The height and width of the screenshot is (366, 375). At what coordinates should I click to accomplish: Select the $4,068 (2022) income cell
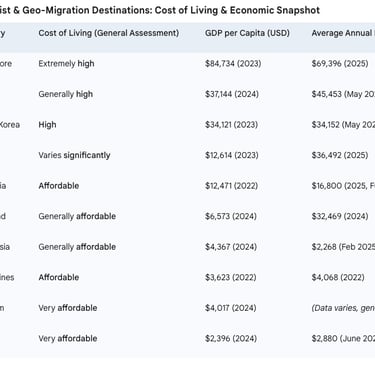[x=338, y=277]
